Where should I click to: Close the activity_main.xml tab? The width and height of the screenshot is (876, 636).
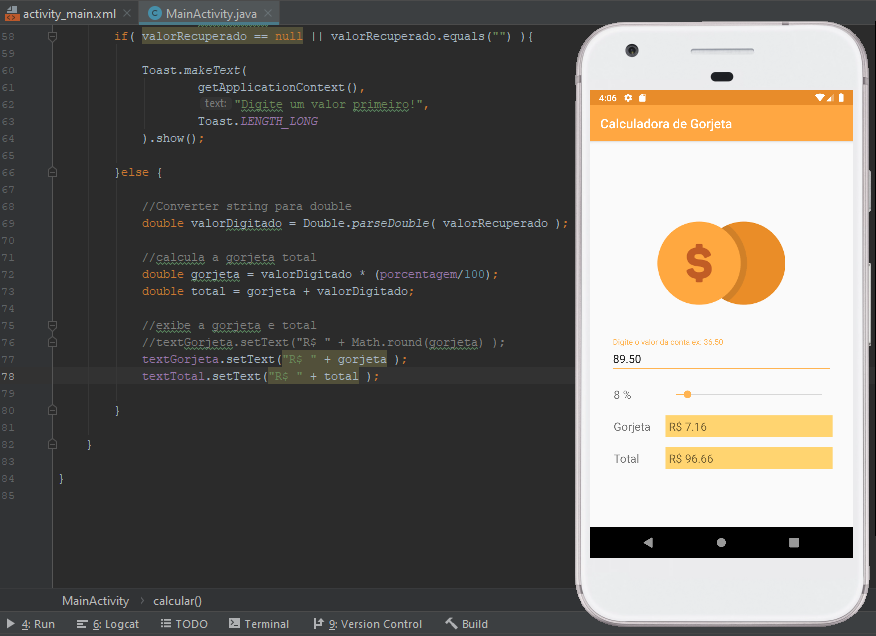126,15
